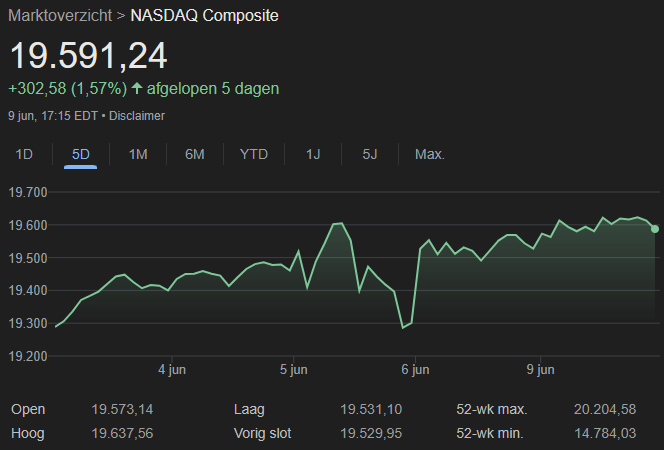Click the 'afgelopen 5 dagen' label

coord(213,89)
